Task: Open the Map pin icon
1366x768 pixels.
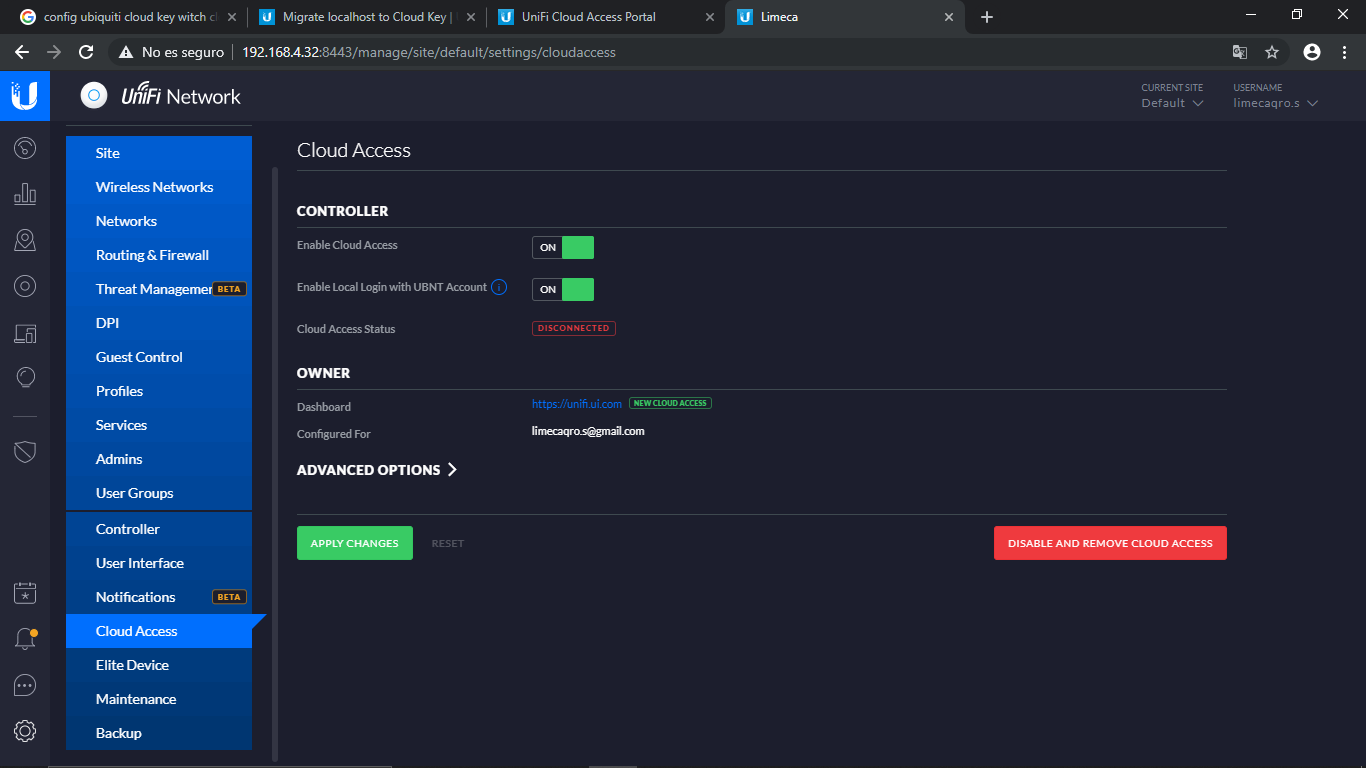Action: tap(25, 240)
